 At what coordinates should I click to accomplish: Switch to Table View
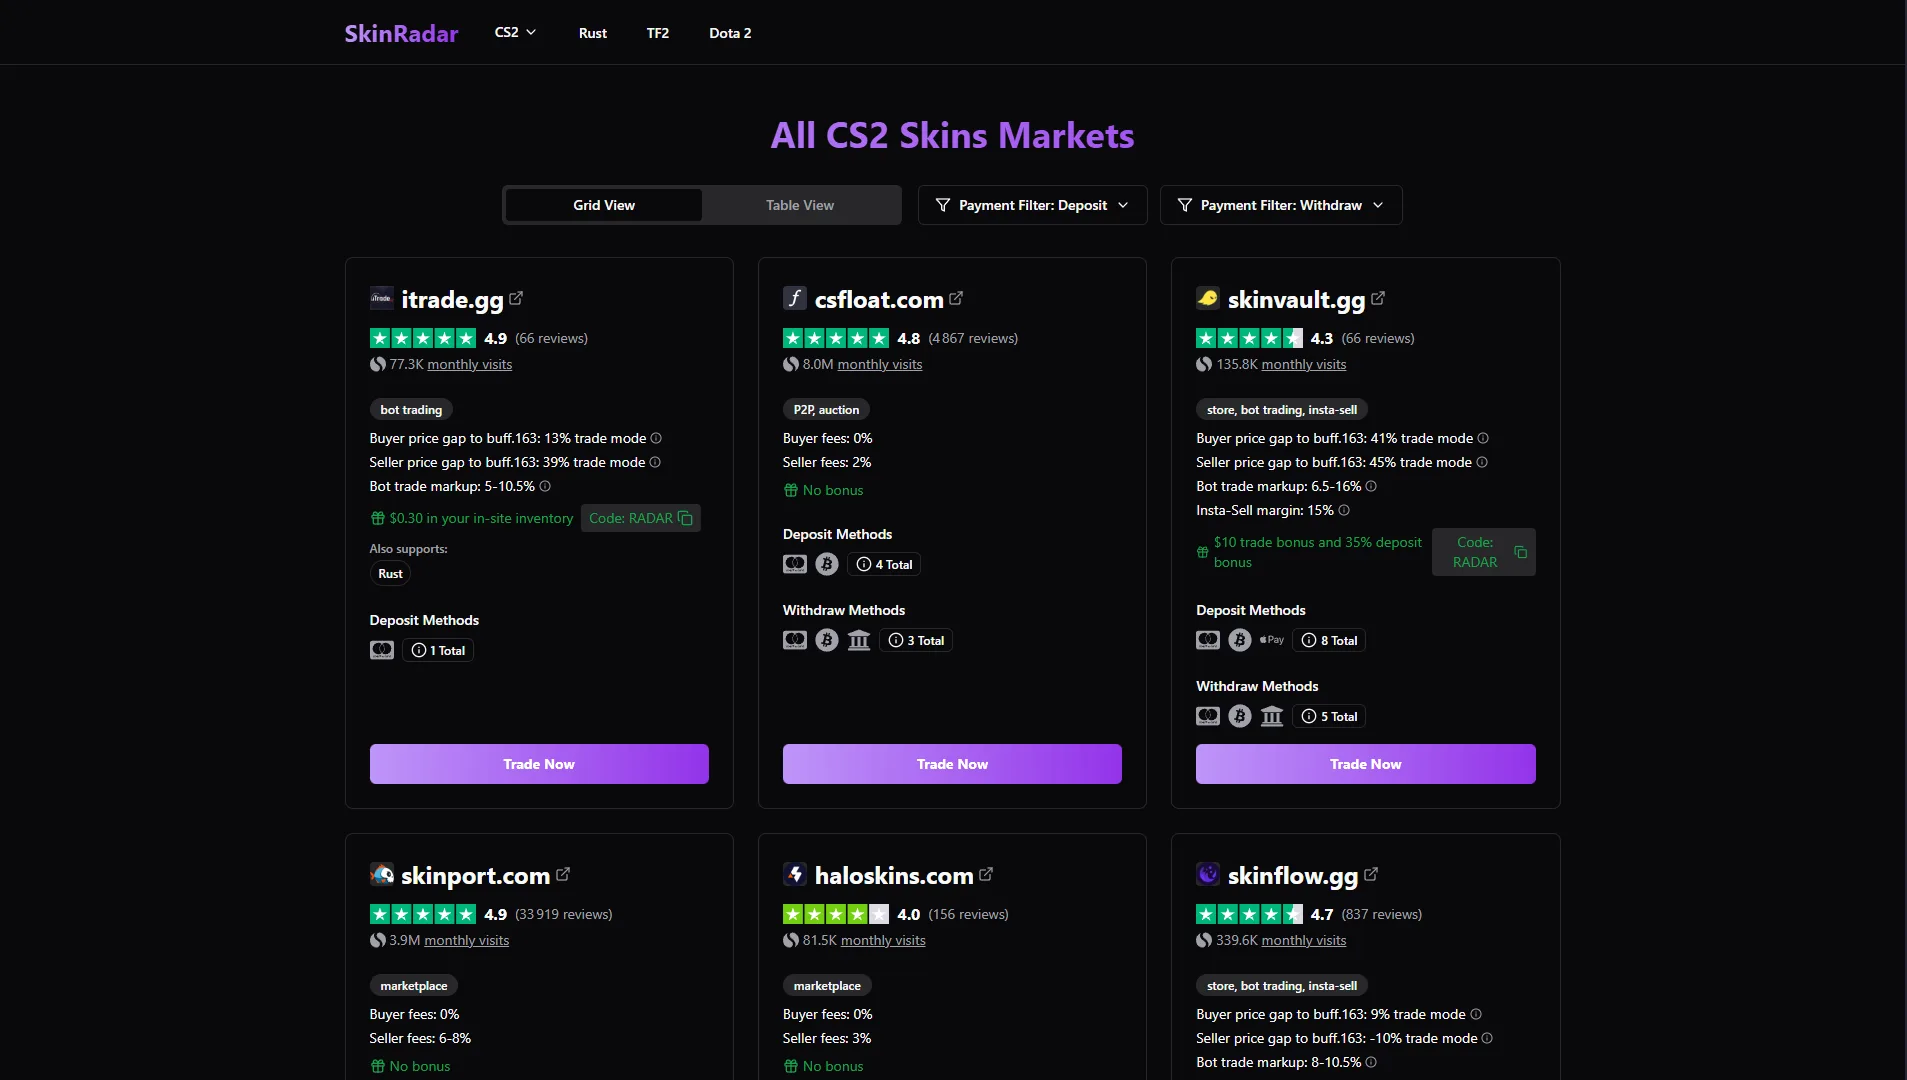[x=800, y=205]
